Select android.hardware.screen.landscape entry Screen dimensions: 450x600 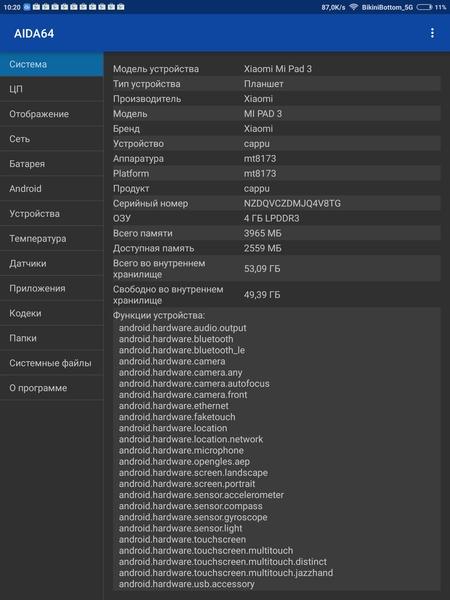[x=193, y=473]
